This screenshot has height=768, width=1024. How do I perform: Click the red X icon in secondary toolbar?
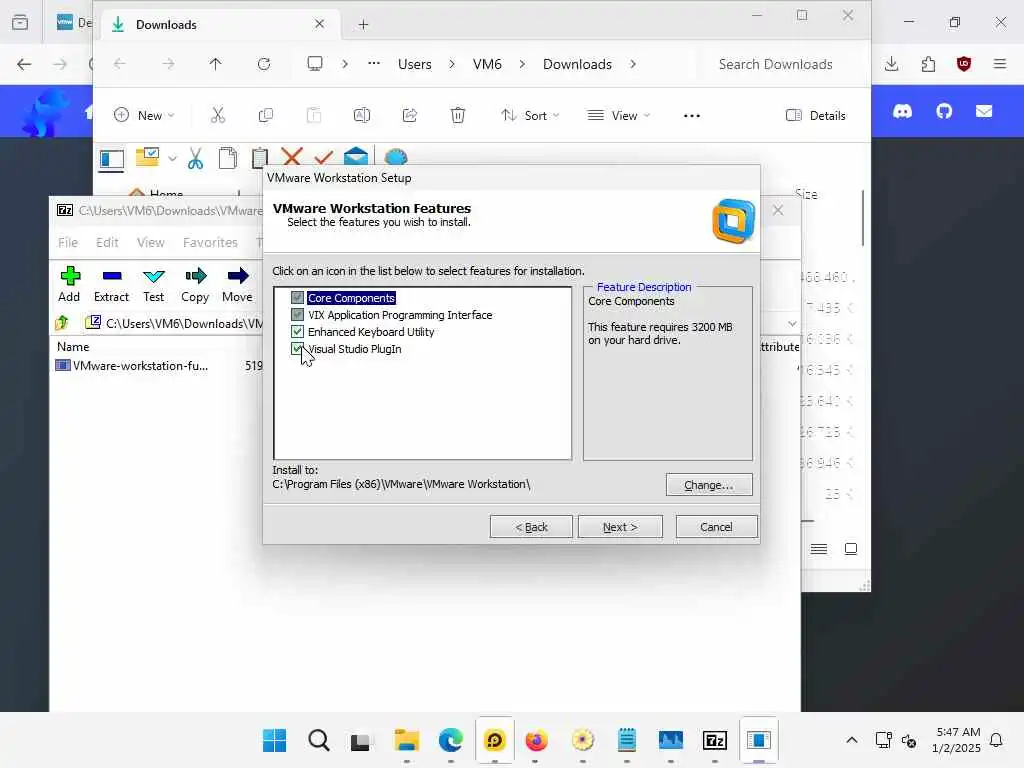coord(292,157)
